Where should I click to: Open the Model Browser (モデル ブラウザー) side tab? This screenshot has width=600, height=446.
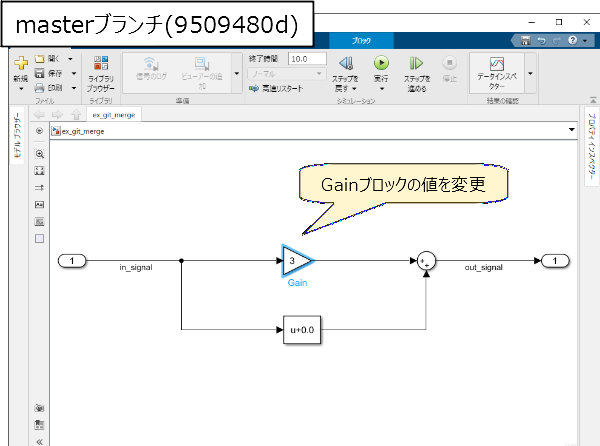[x=17, y=135]
